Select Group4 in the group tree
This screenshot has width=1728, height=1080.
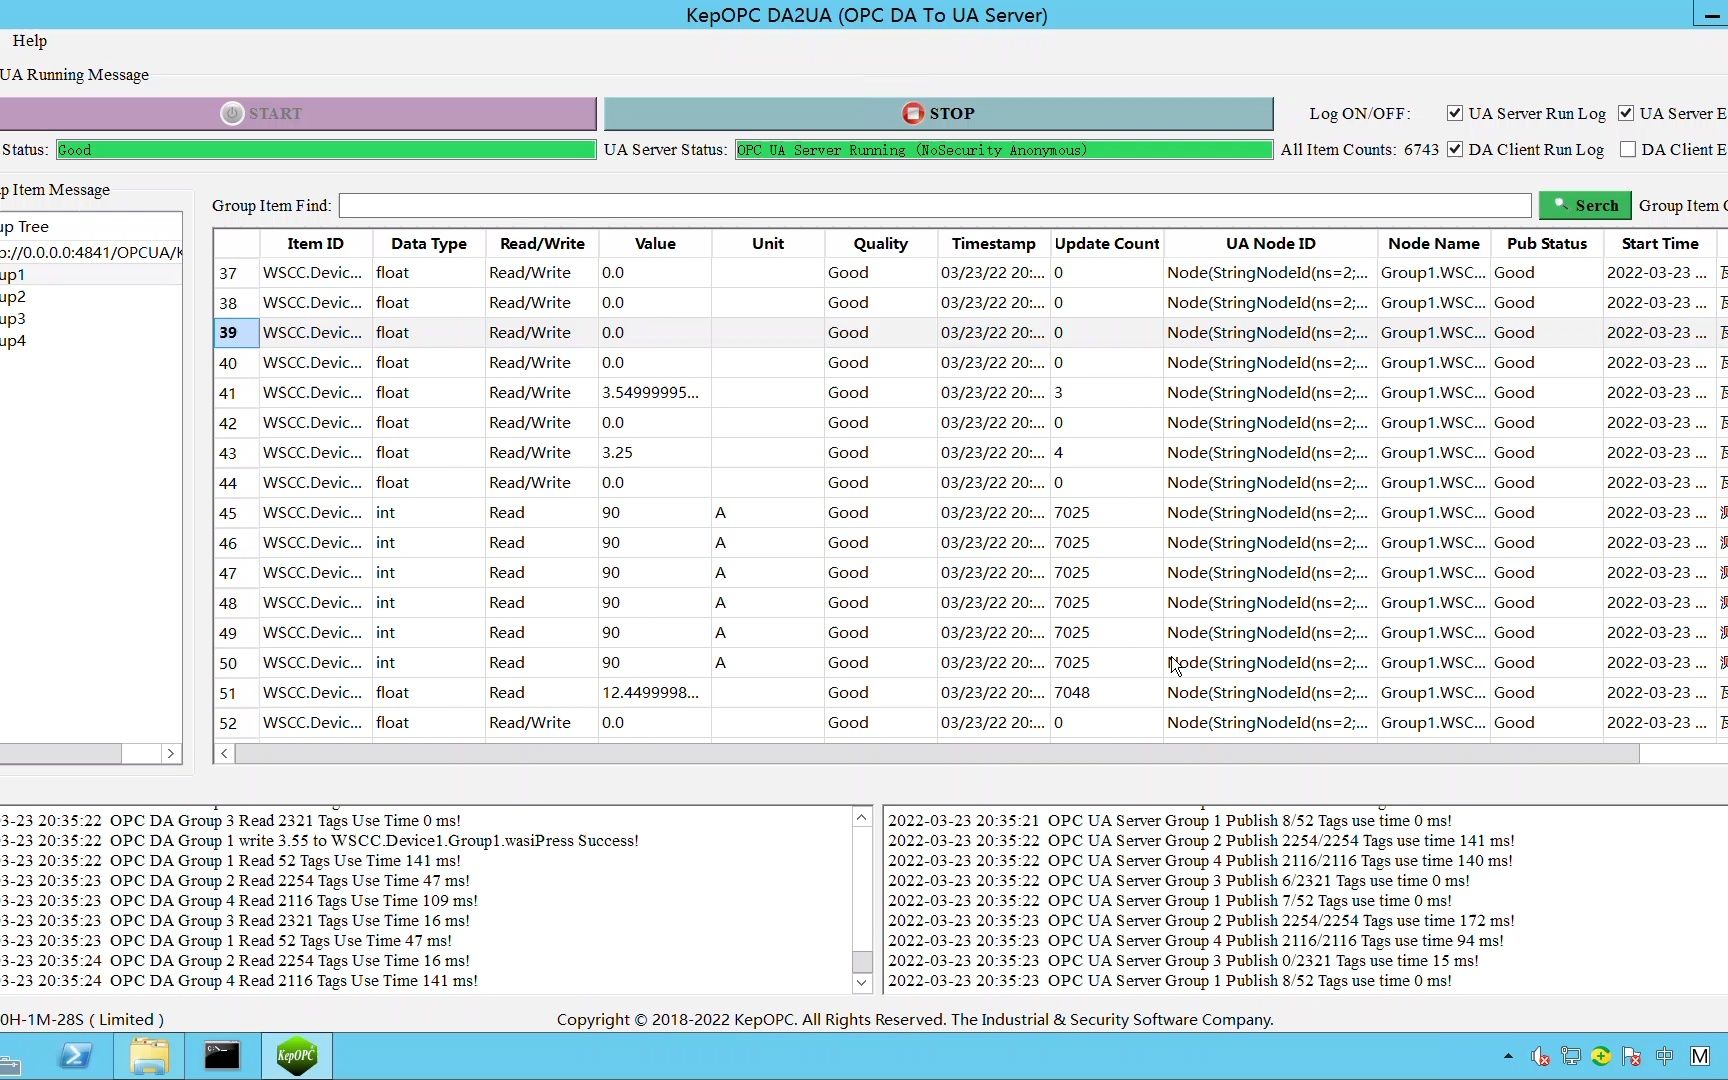(x=13, y=341)
